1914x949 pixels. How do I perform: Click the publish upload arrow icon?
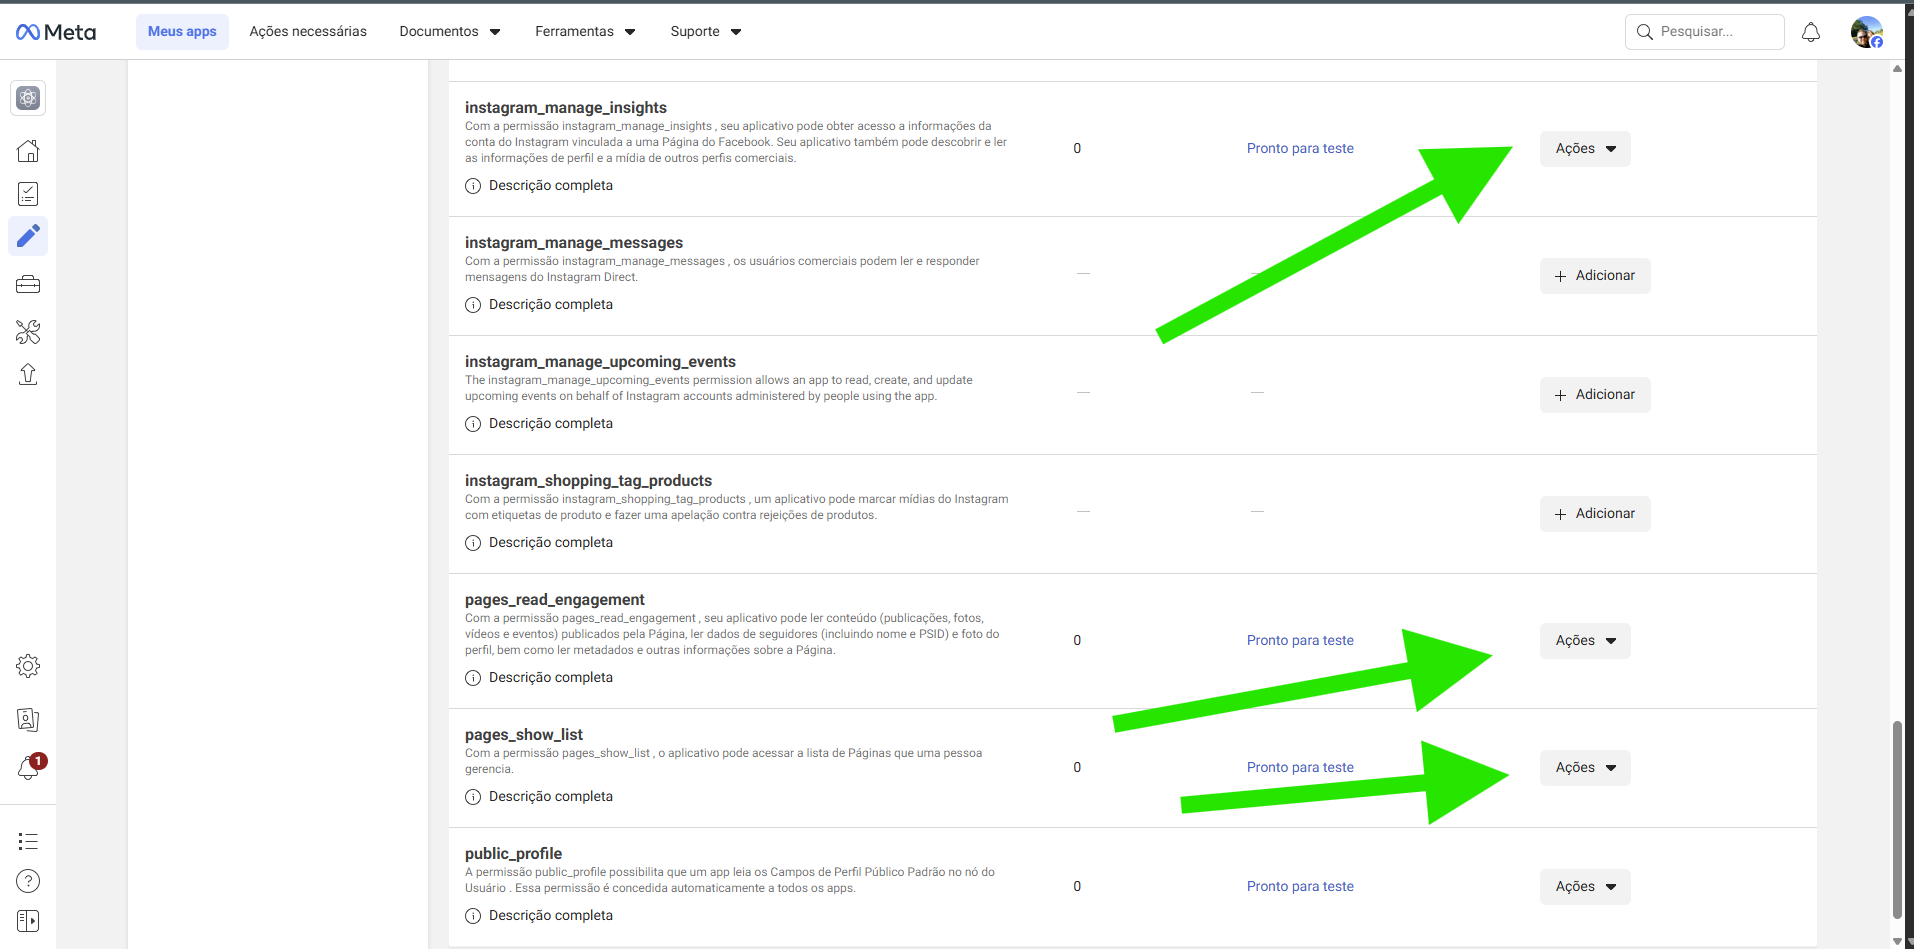click(x=28, y=374)
